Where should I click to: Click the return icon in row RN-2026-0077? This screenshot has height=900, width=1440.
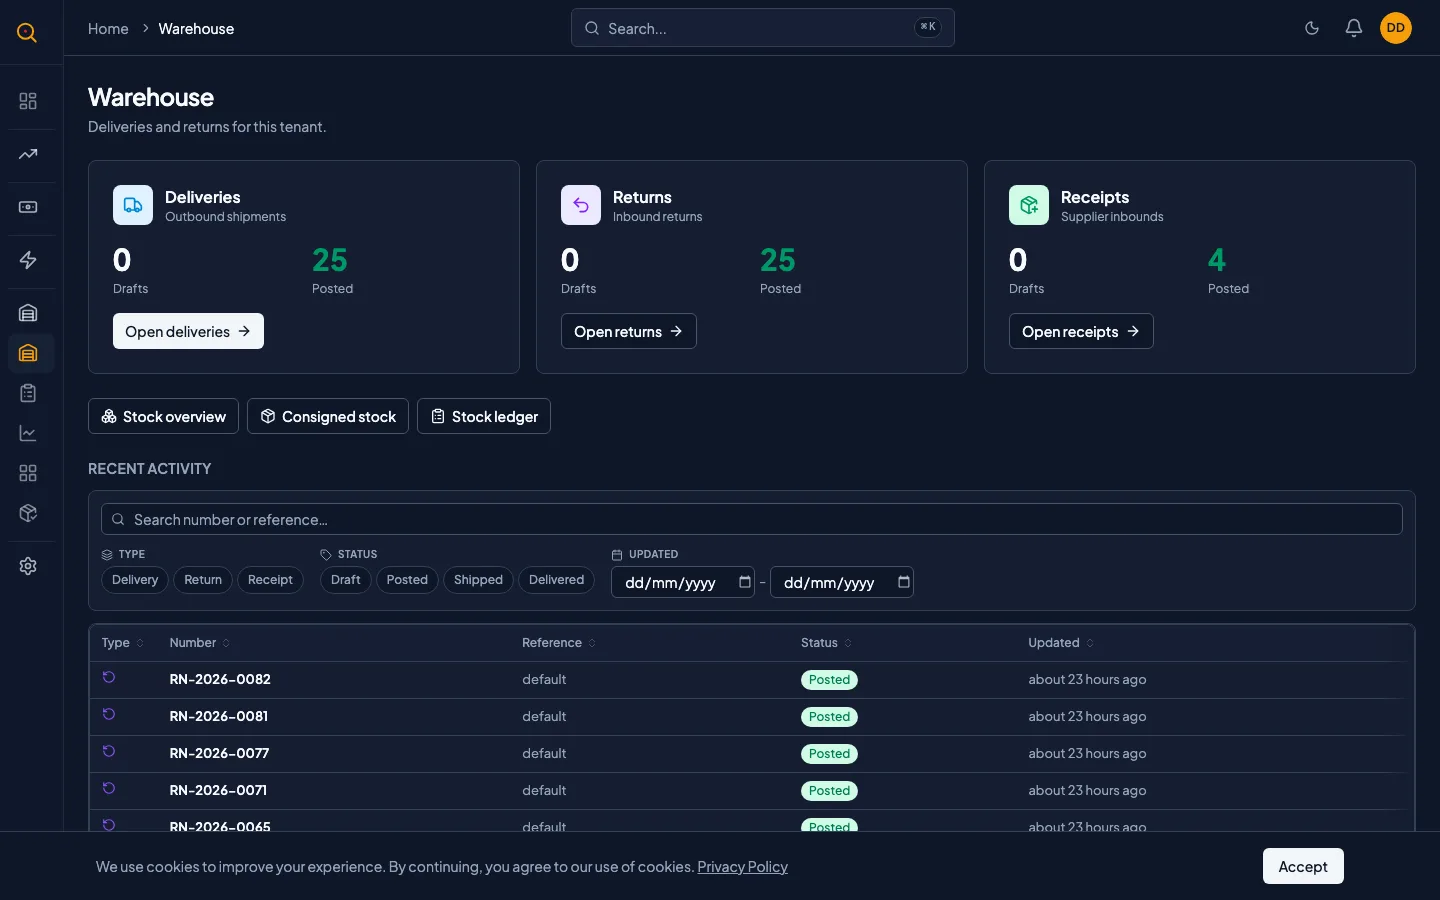pos(109,751)
